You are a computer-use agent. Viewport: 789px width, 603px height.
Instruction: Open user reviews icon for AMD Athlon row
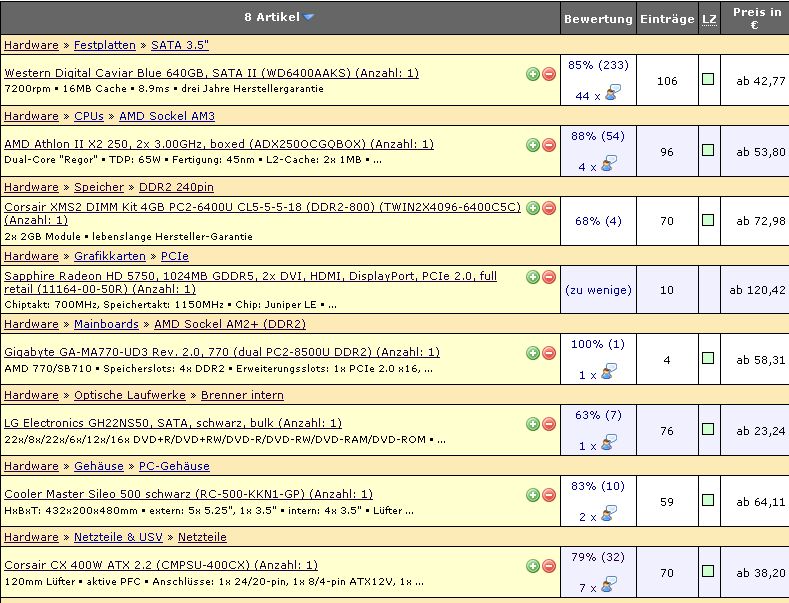click(x=609, y=164)
